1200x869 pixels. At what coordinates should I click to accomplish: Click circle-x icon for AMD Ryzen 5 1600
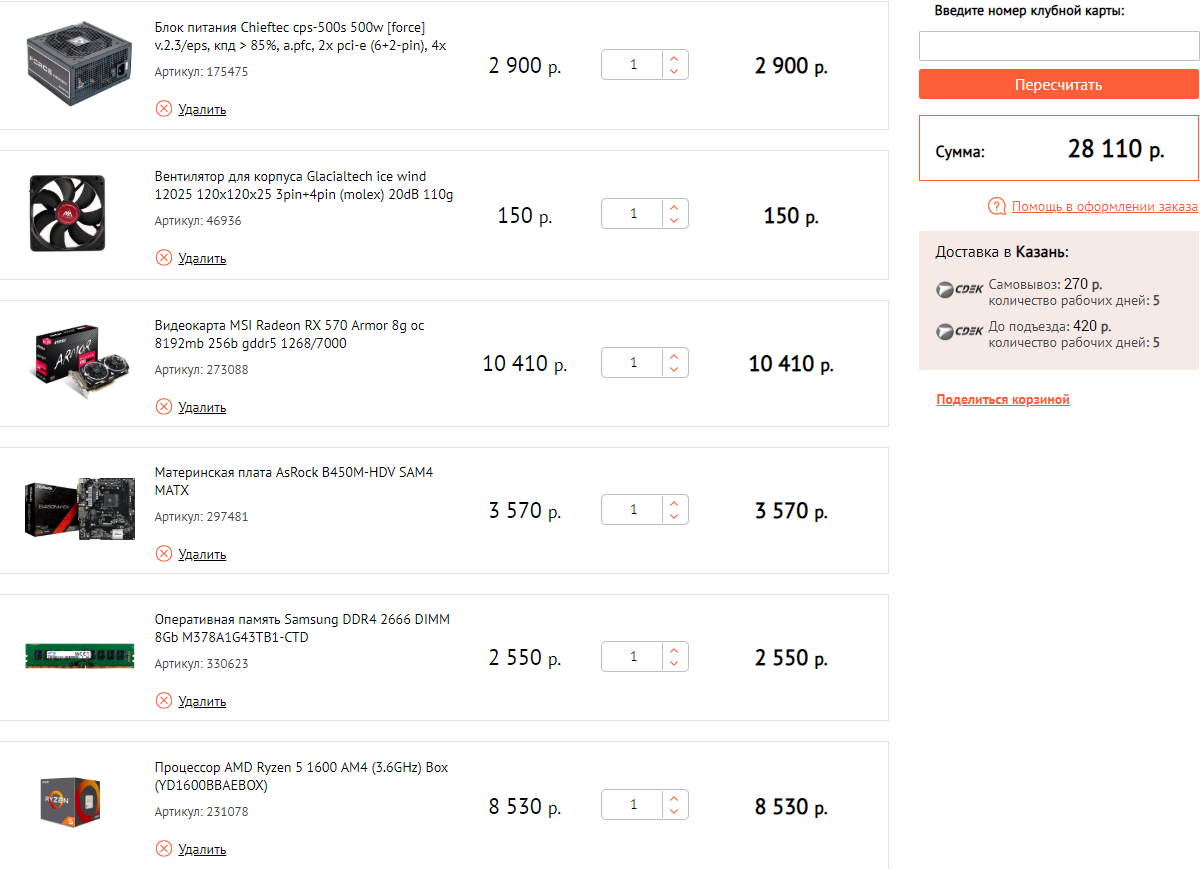[164, 849]
